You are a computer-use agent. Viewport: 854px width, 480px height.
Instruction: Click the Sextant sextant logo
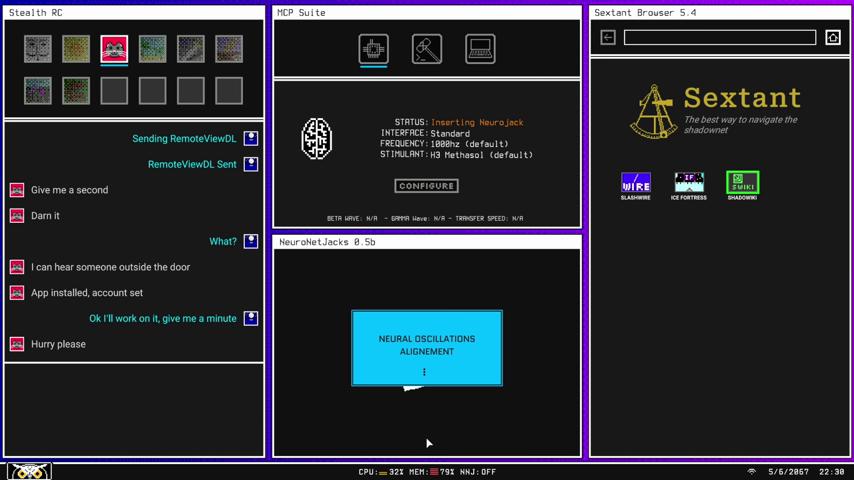(x=653, y=112)
